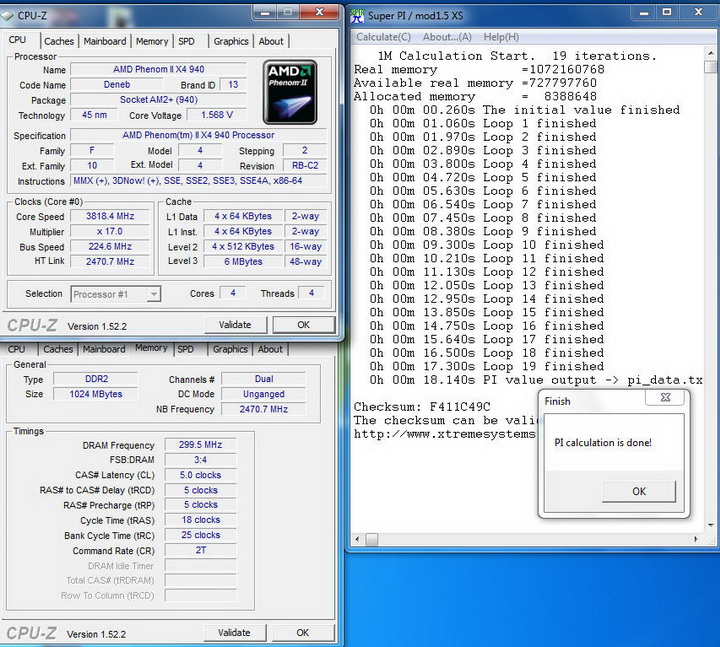This screenshot has height=647, width=720.
Task: Expand the Processor #1 selection dropdown
Action: click(x=154, y=294)
